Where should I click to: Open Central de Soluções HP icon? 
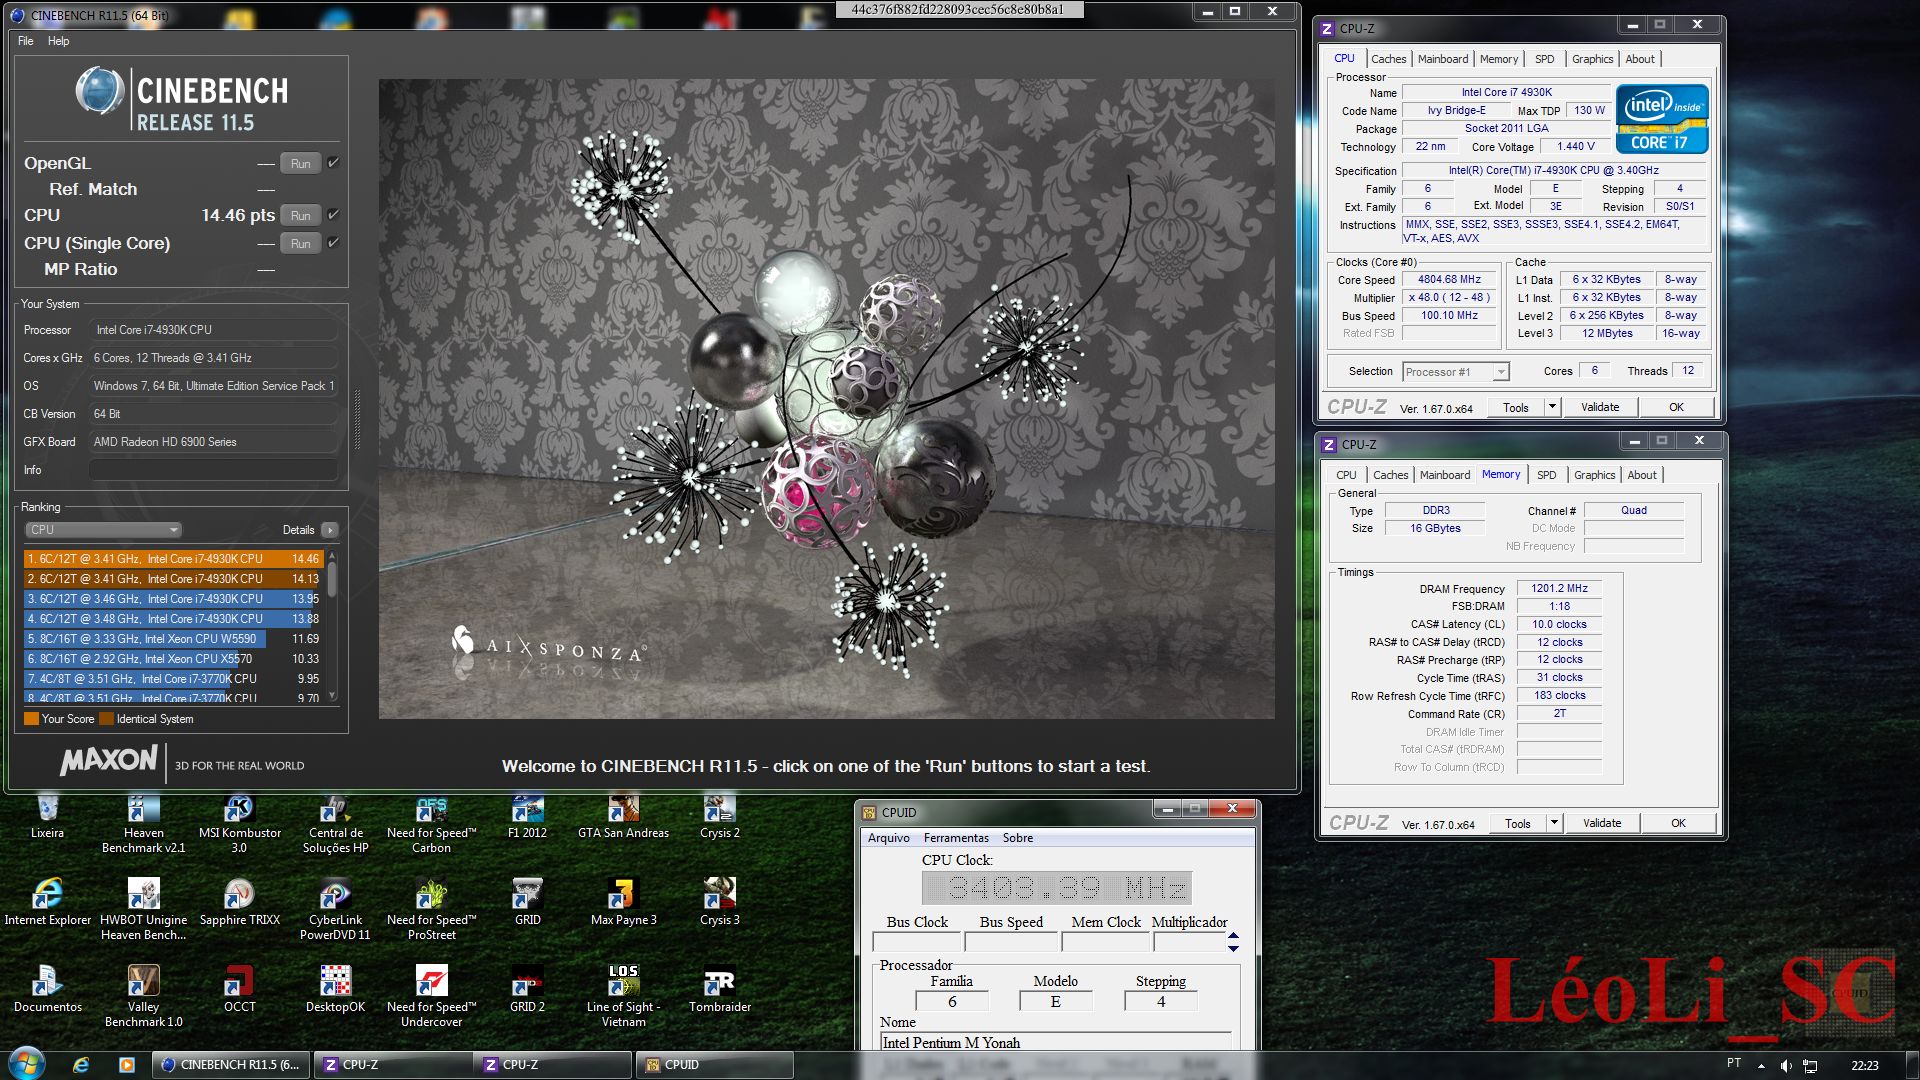tap(335, 823)
